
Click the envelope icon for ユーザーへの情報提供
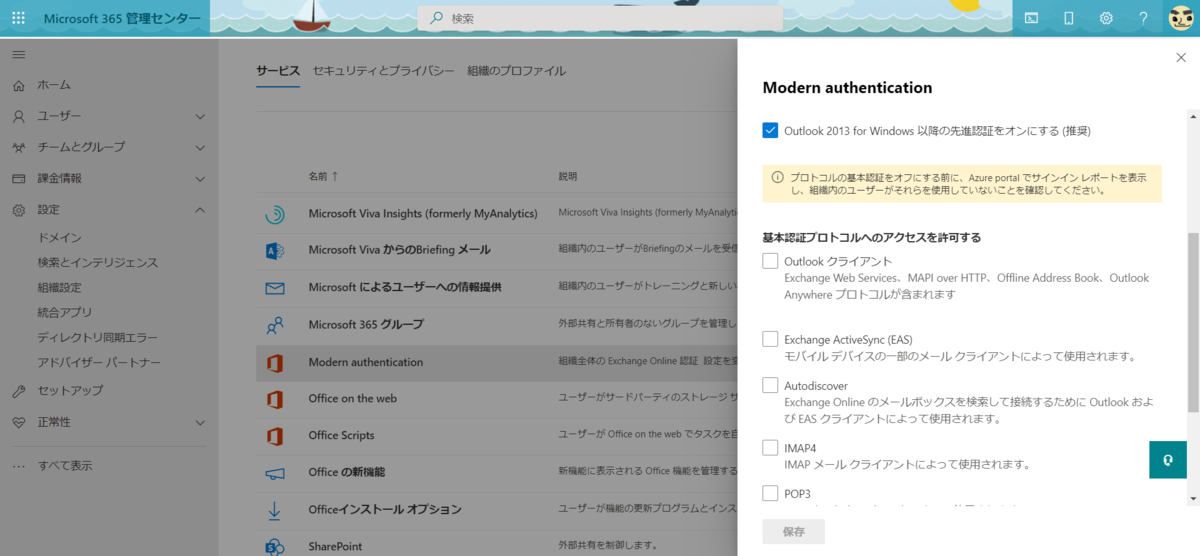point(274,288)
